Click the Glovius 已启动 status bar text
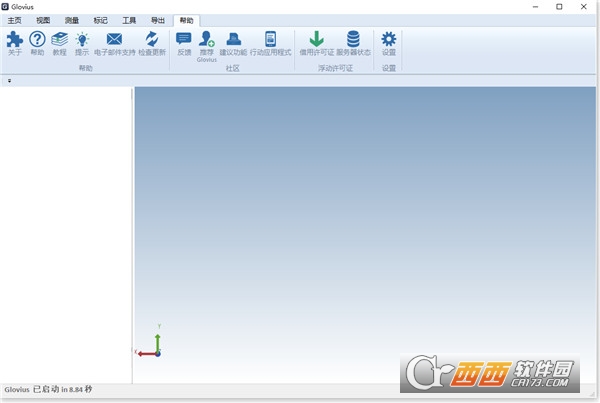Screen dimensions: 600x403 (x=48, y=389)
